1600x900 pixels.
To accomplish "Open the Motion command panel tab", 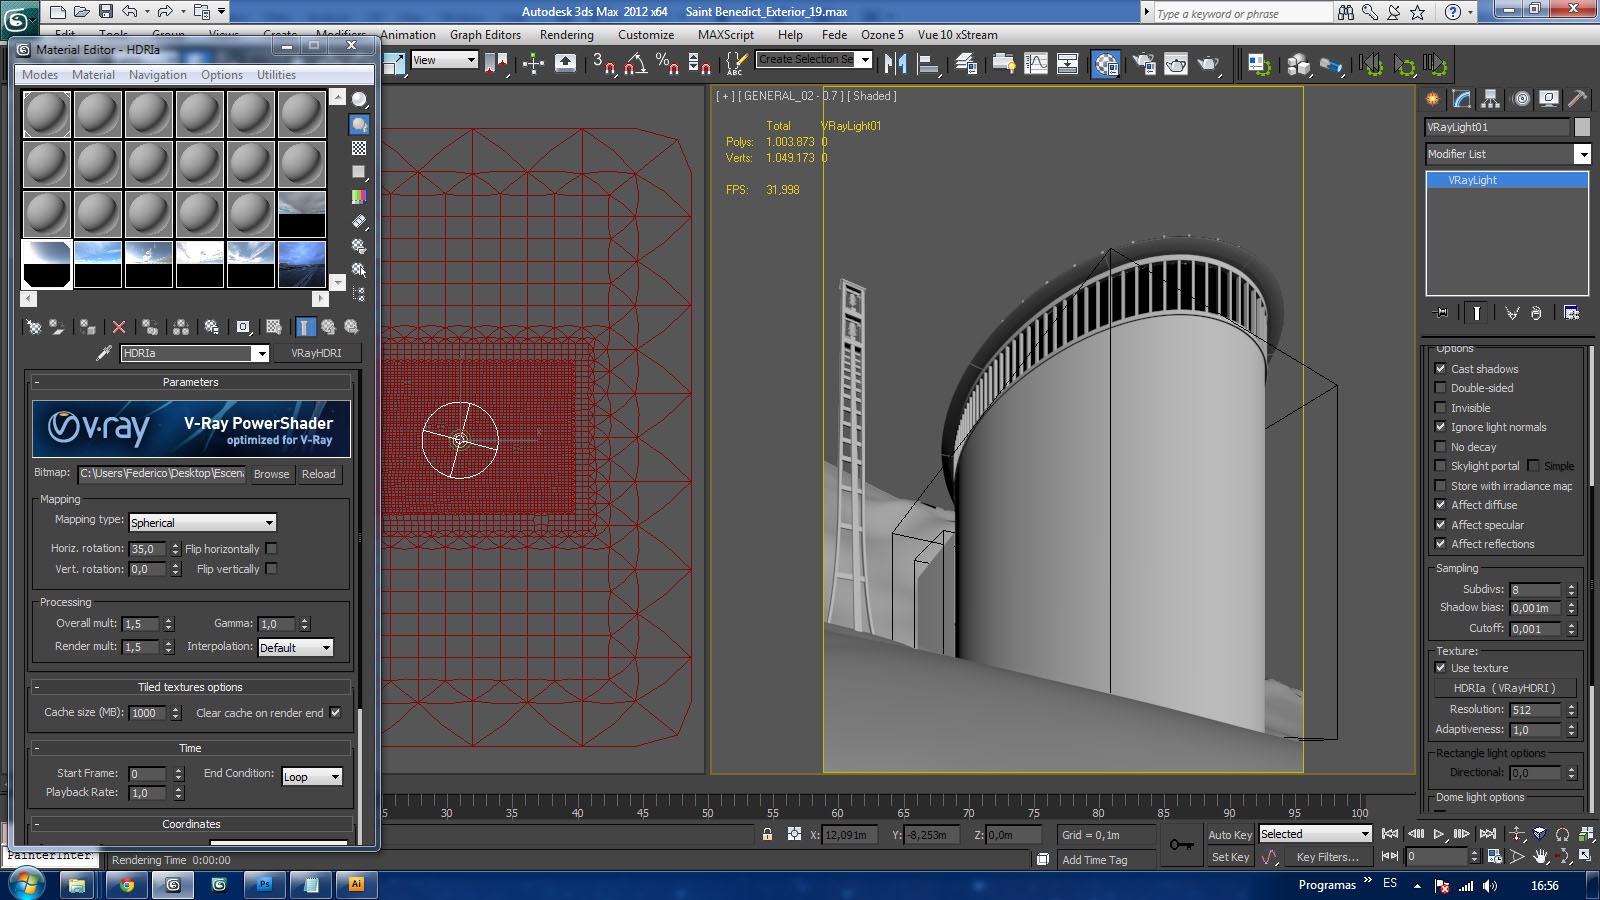I will tap(1521, 98).
